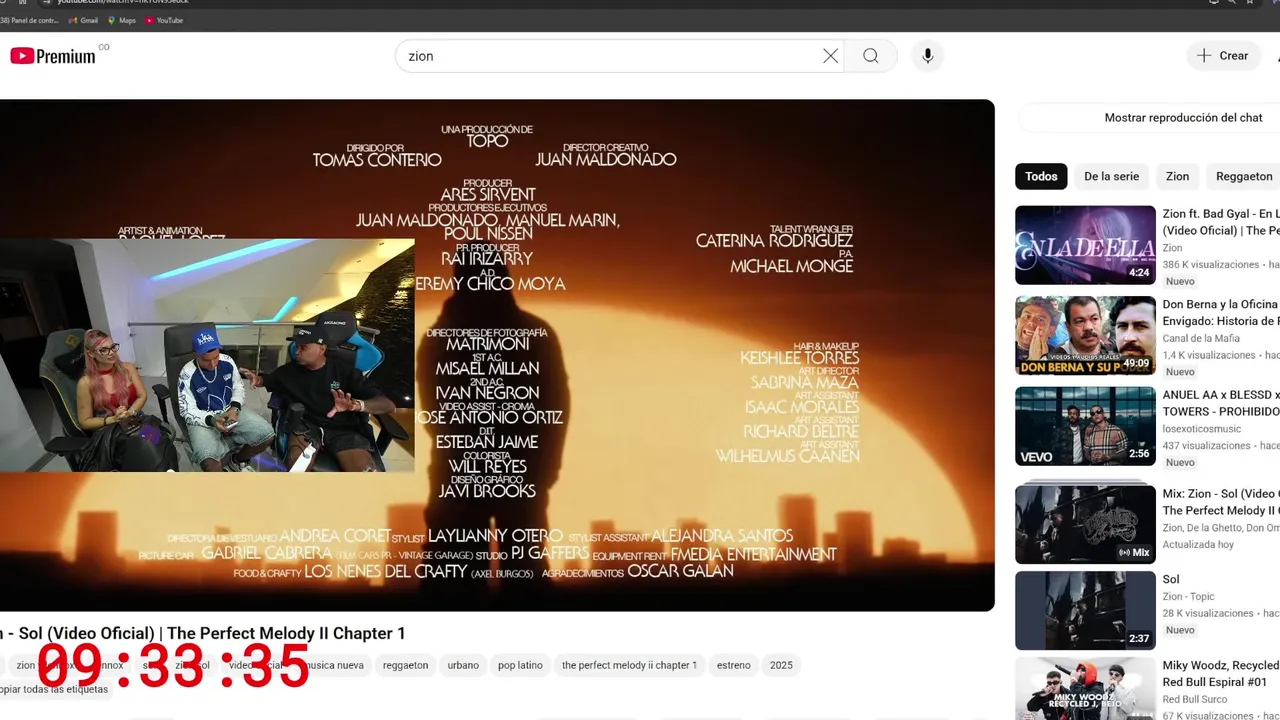Open the Gmail bookmark
Image resolution: width=1280 pixels, height=720 pixels.
[x=83, y=20]
